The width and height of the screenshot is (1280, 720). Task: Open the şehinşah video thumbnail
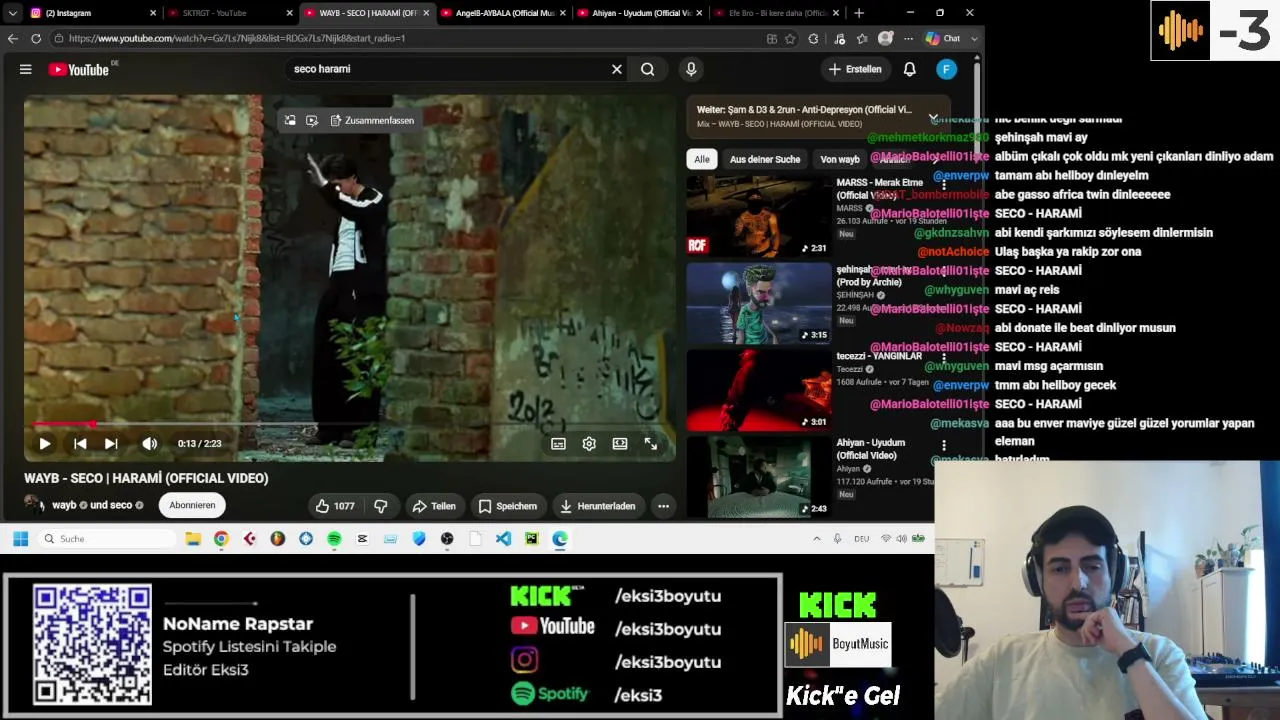coord(759,303)
